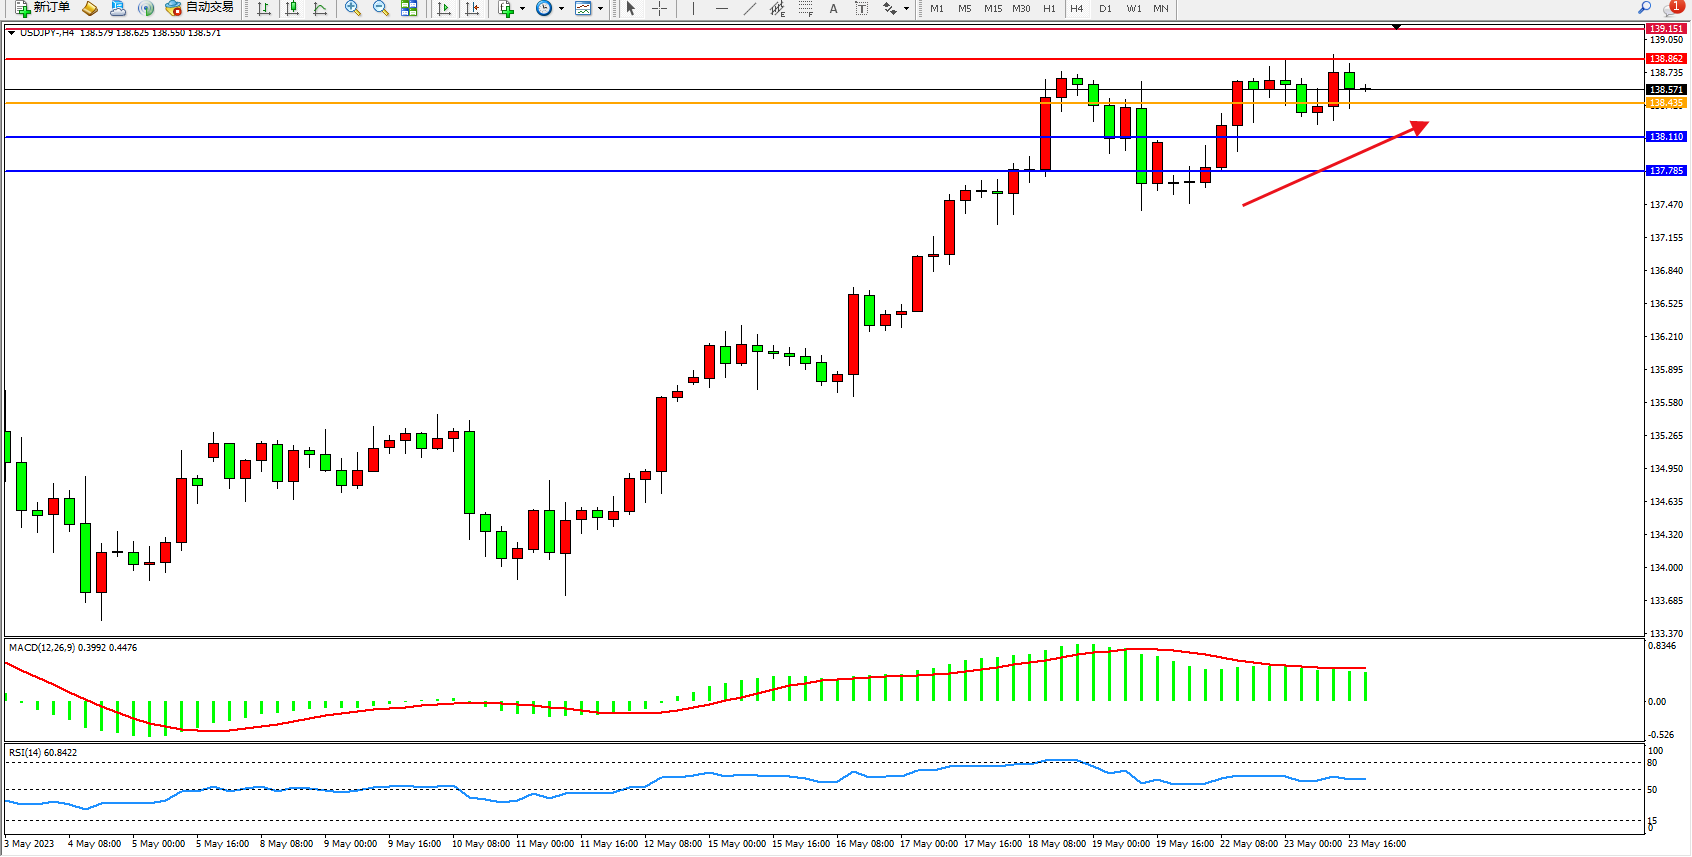The image size is (1692, 857).
Task: Expand the chart templates dropdown arrow
Action: tap(600, 8)
